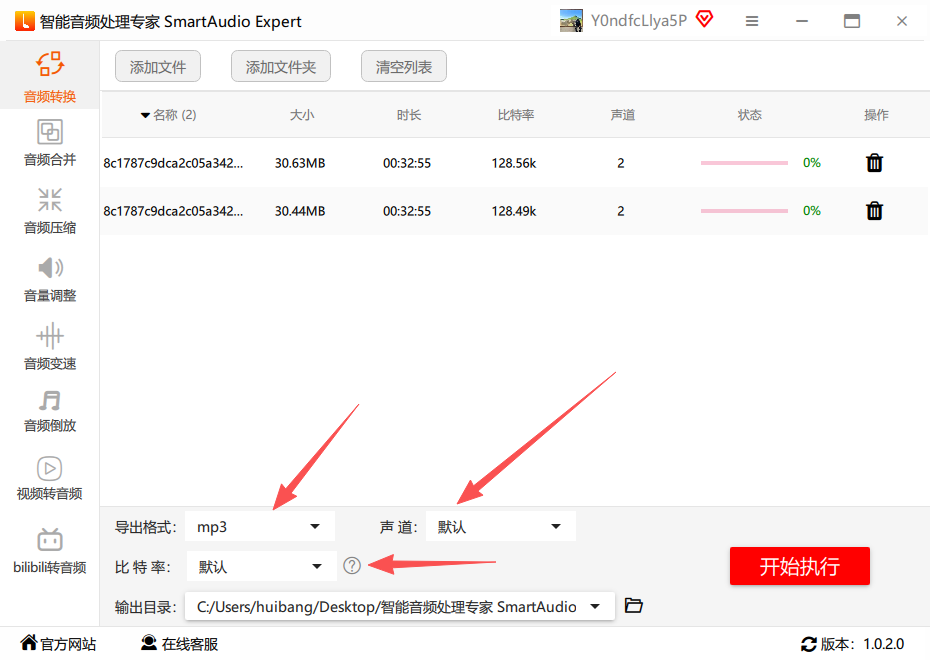
Task: Select the first 8c1787c9dca2c05a342... file row name
Action: (173, 163)
